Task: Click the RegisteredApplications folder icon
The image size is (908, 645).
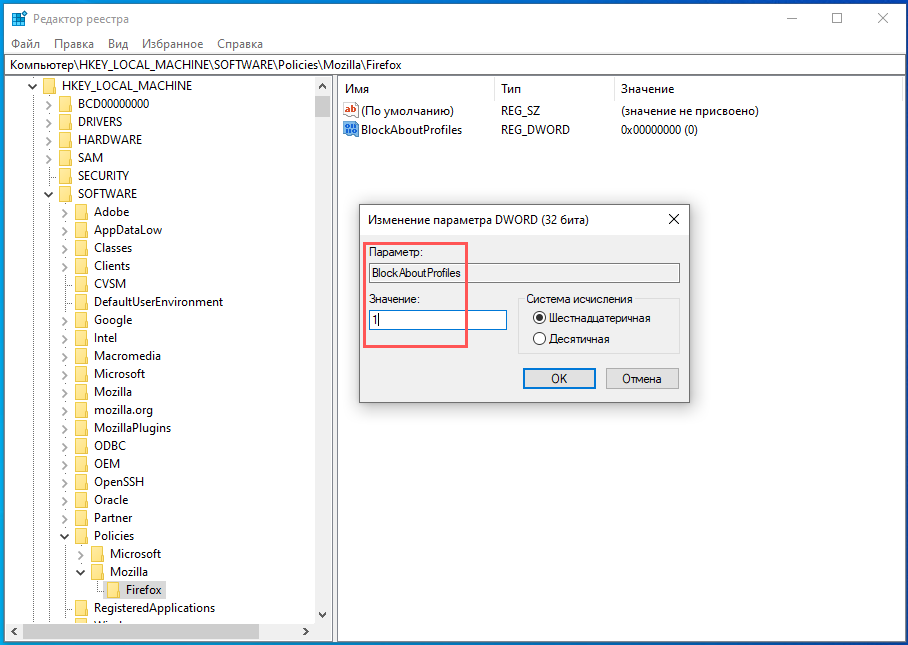Action: point(82,608)
